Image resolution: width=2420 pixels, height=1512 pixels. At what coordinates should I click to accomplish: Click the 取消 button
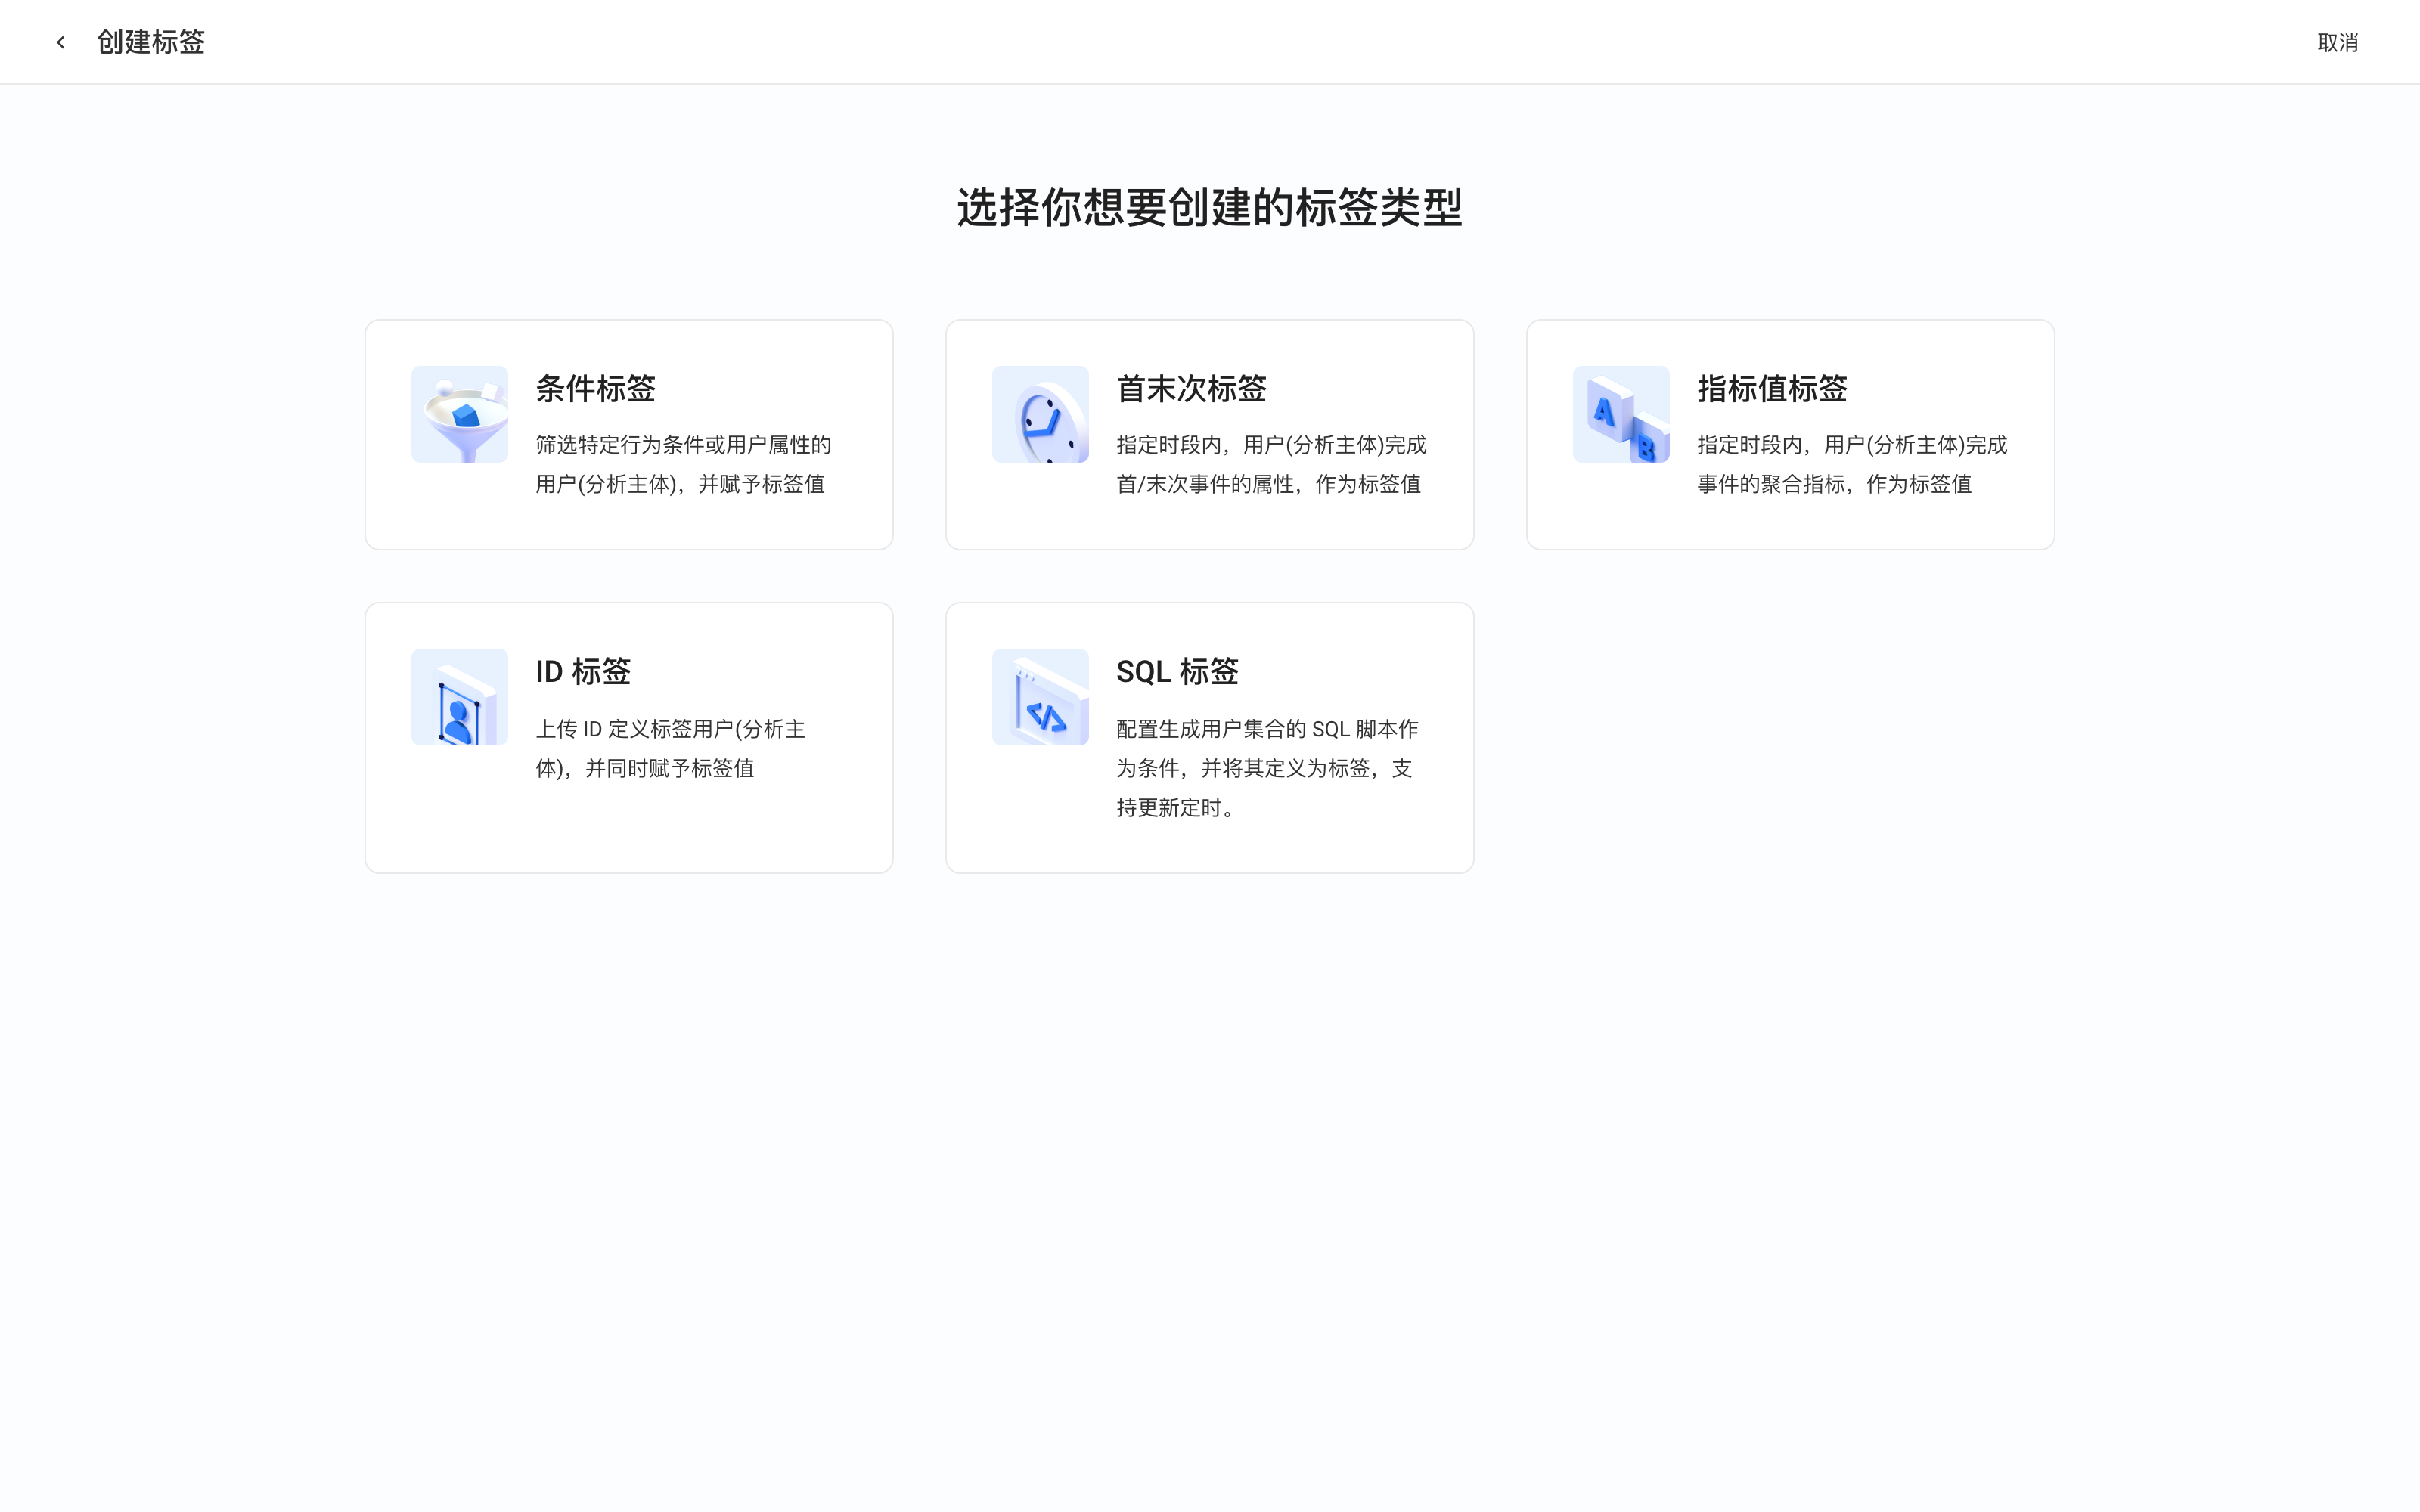click(2337, 42)
